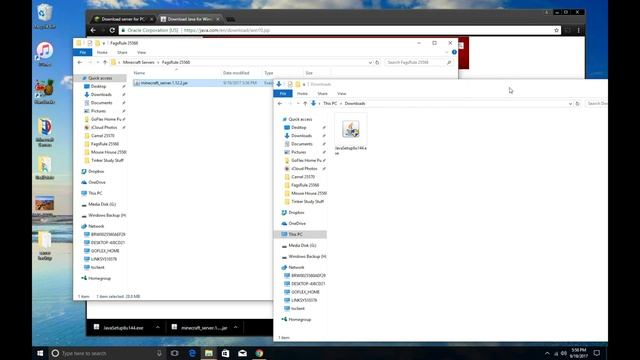Click Minecraft Servers breadcrumb in address bar
The height and width of the screenshot is (360, 640).
click(x=138, y=62)
